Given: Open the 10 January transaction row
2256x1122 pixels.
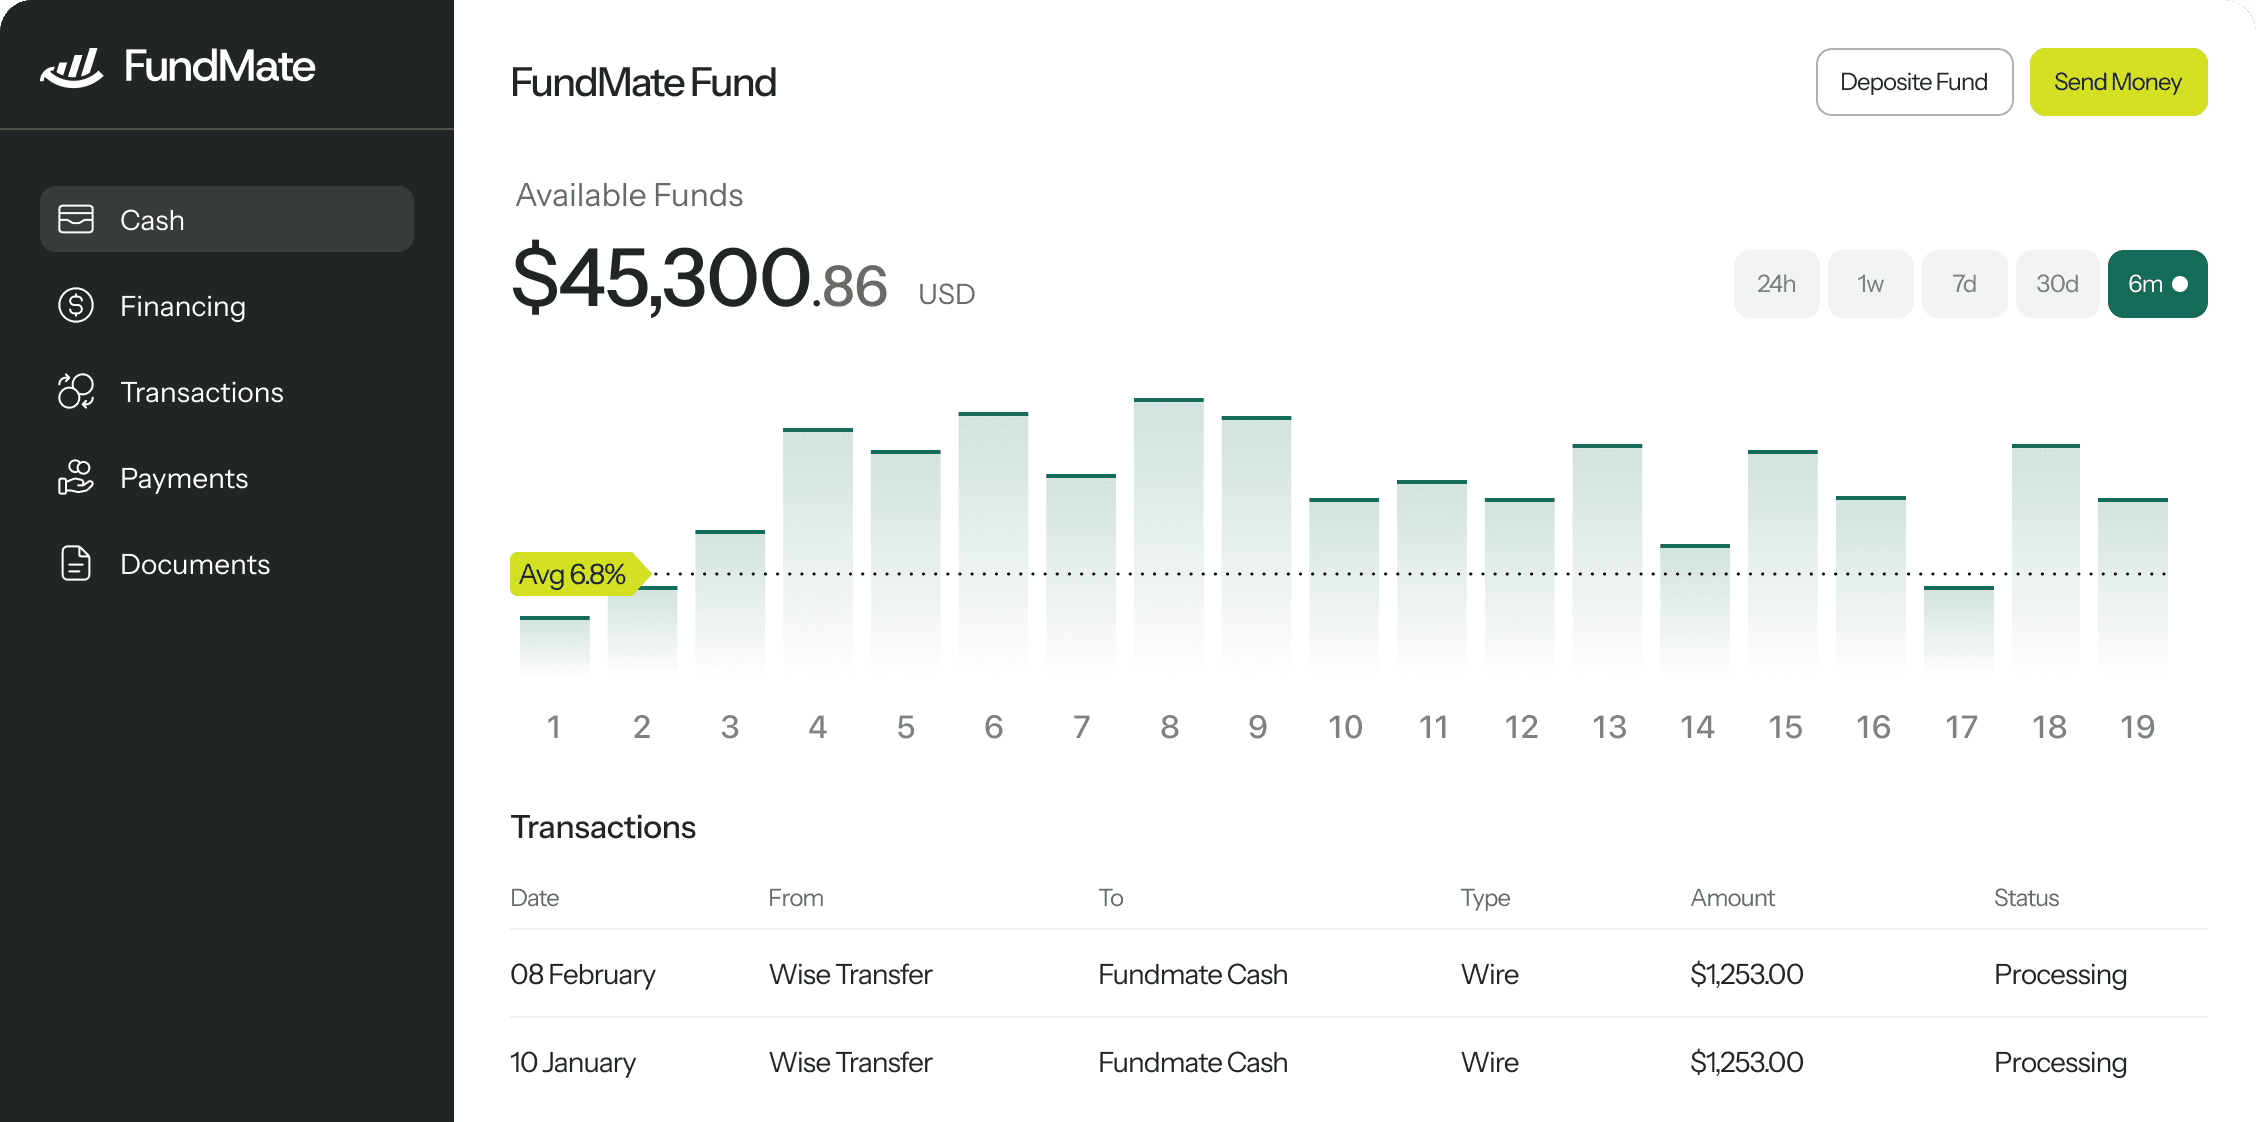Looking at the screenshot, I should point(1358,1062).
